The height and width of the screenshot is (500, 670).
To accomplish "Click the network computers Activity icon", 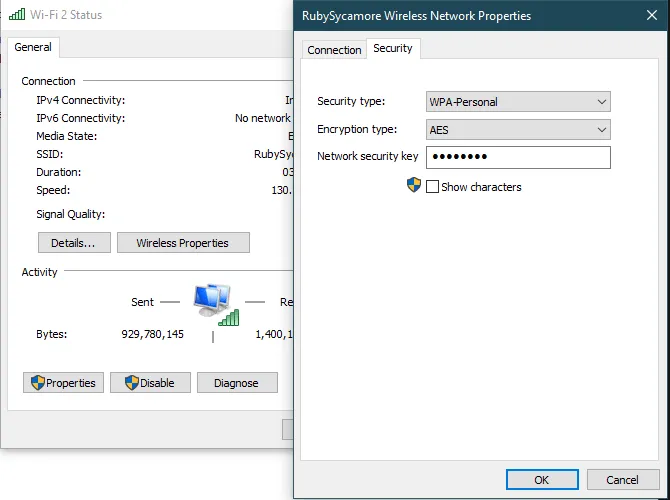I will [212, 297].
